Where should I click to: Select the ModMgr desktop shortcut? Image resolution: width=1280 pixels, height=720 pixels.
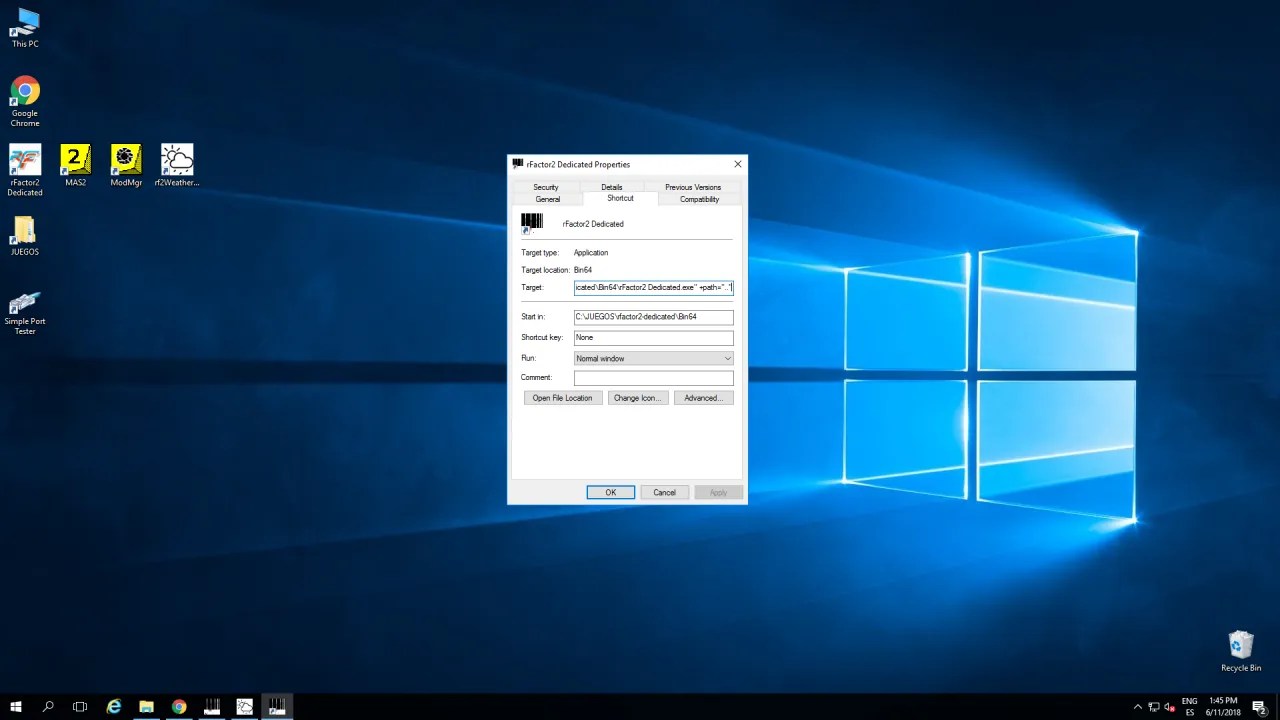click(126, 166)
